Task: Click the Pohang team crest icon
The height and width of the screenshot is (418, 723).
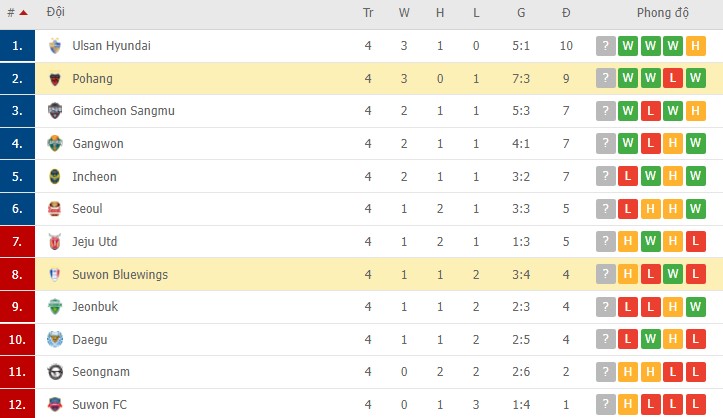Action: [55, 79]
